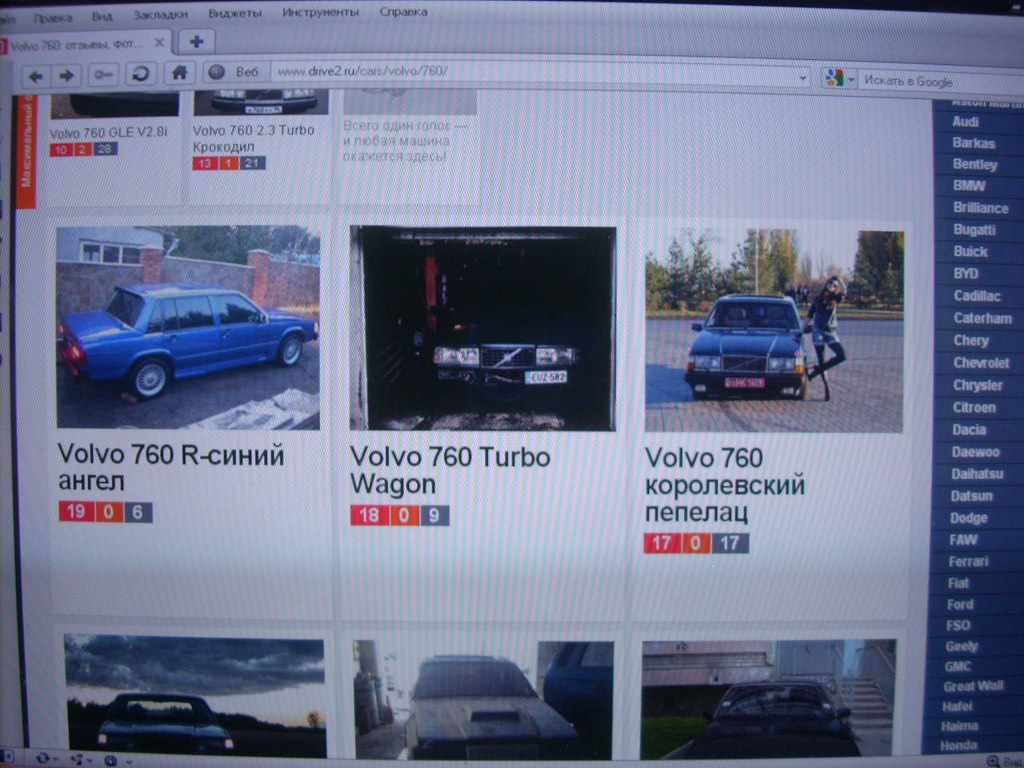The height and width of the screenshot is (768, 1024).
Task: Open Volvo 760 R-синий ангел link
Action: pos(170,468)
